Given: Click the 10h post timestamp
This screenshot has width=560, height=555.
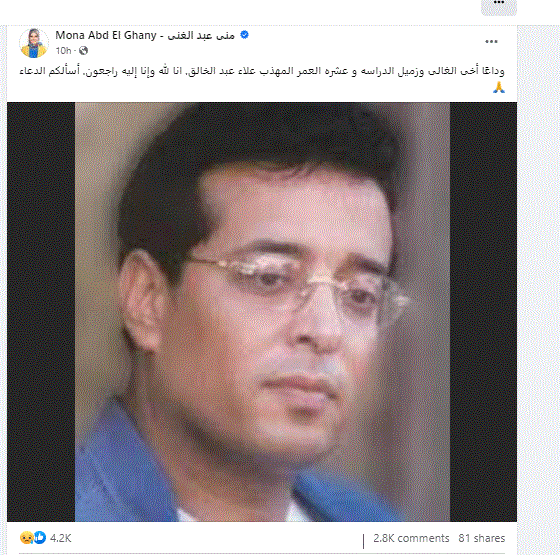Looking at the screenshot, I should click(x=63, y=51).
